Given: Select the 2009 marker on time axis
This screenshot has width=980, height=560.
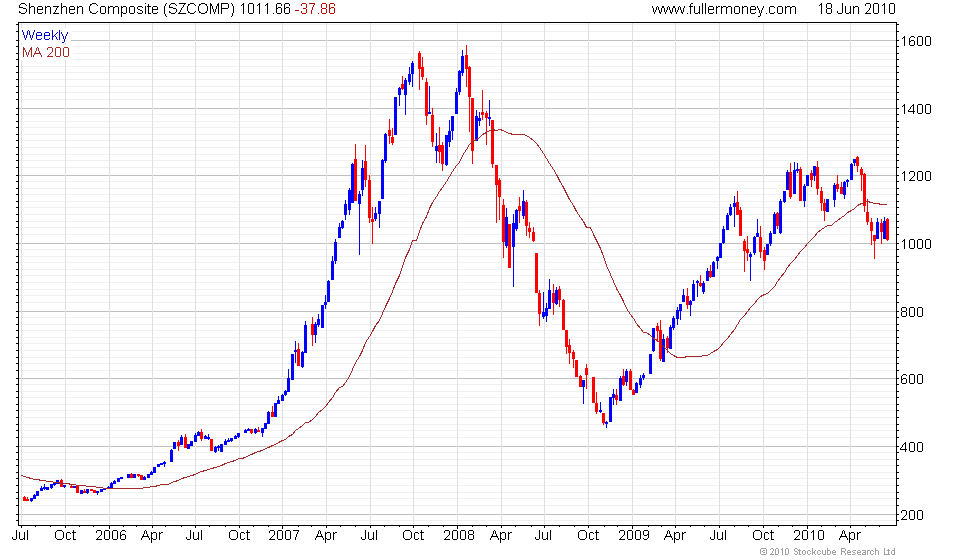Looking at the screenshot, I should (634, 536).
